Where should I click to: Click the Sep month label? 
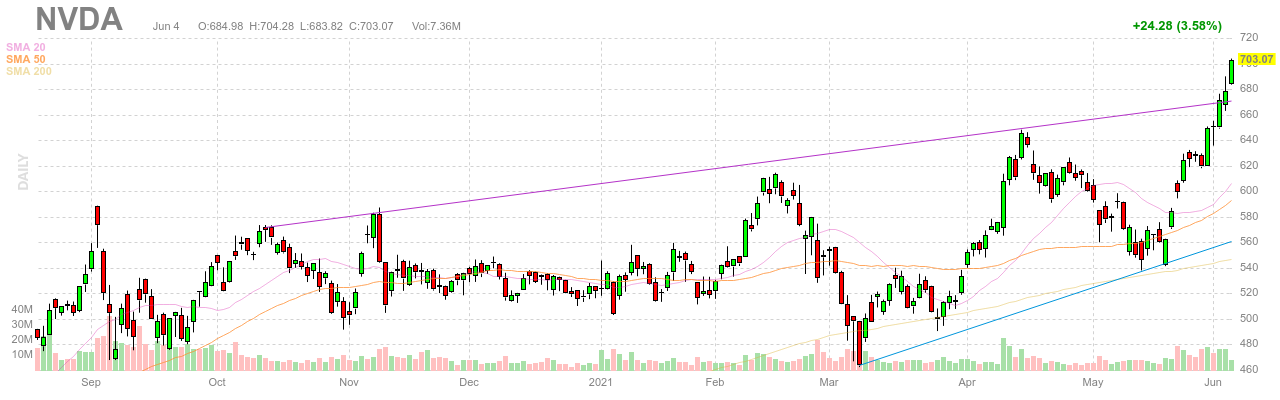point(91,382)
